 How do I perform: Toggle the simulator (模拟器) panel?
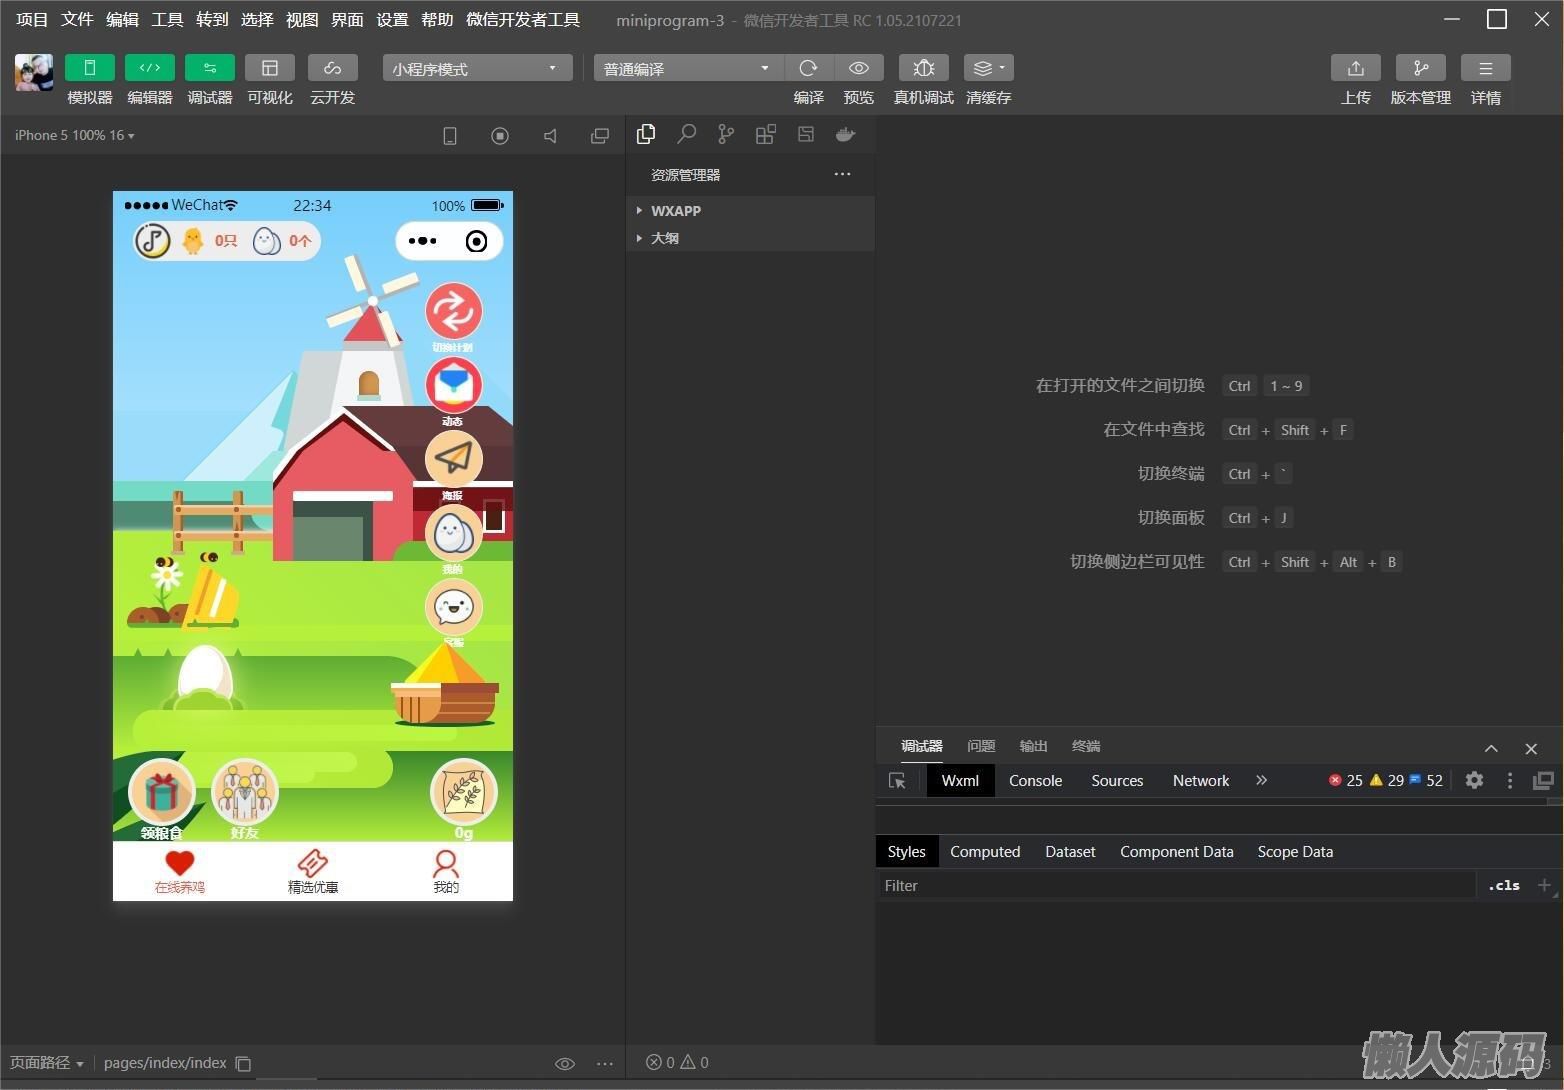[89, 68]
